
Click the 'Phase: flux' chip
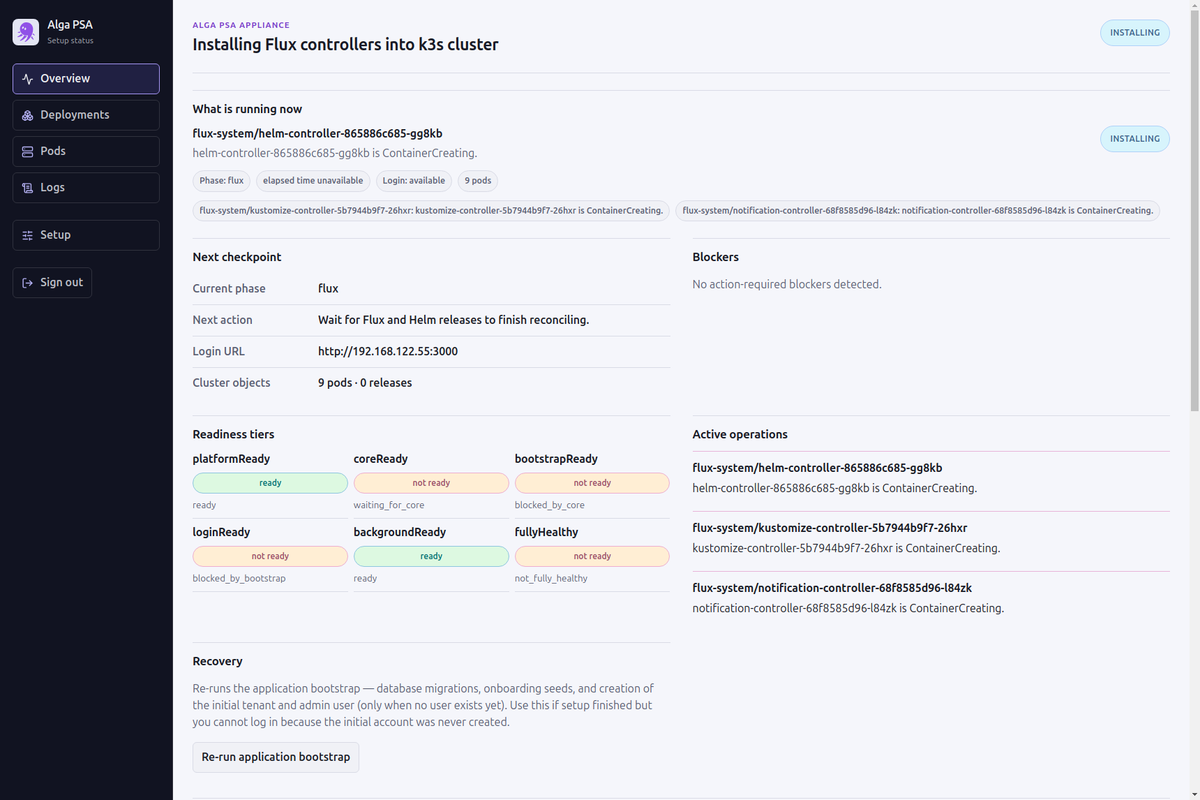tap(222, 181)
